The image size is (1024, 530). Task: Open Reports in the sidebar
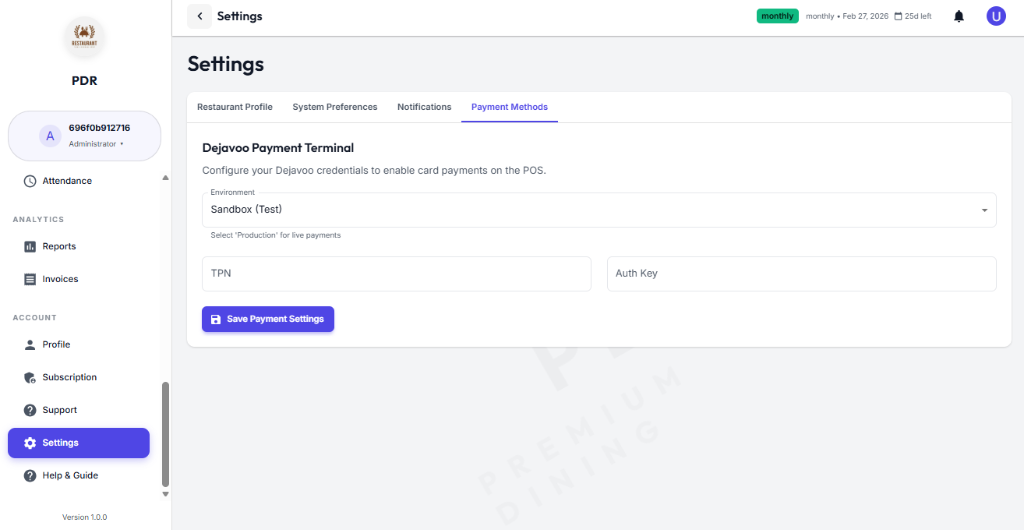click(79, 247)
